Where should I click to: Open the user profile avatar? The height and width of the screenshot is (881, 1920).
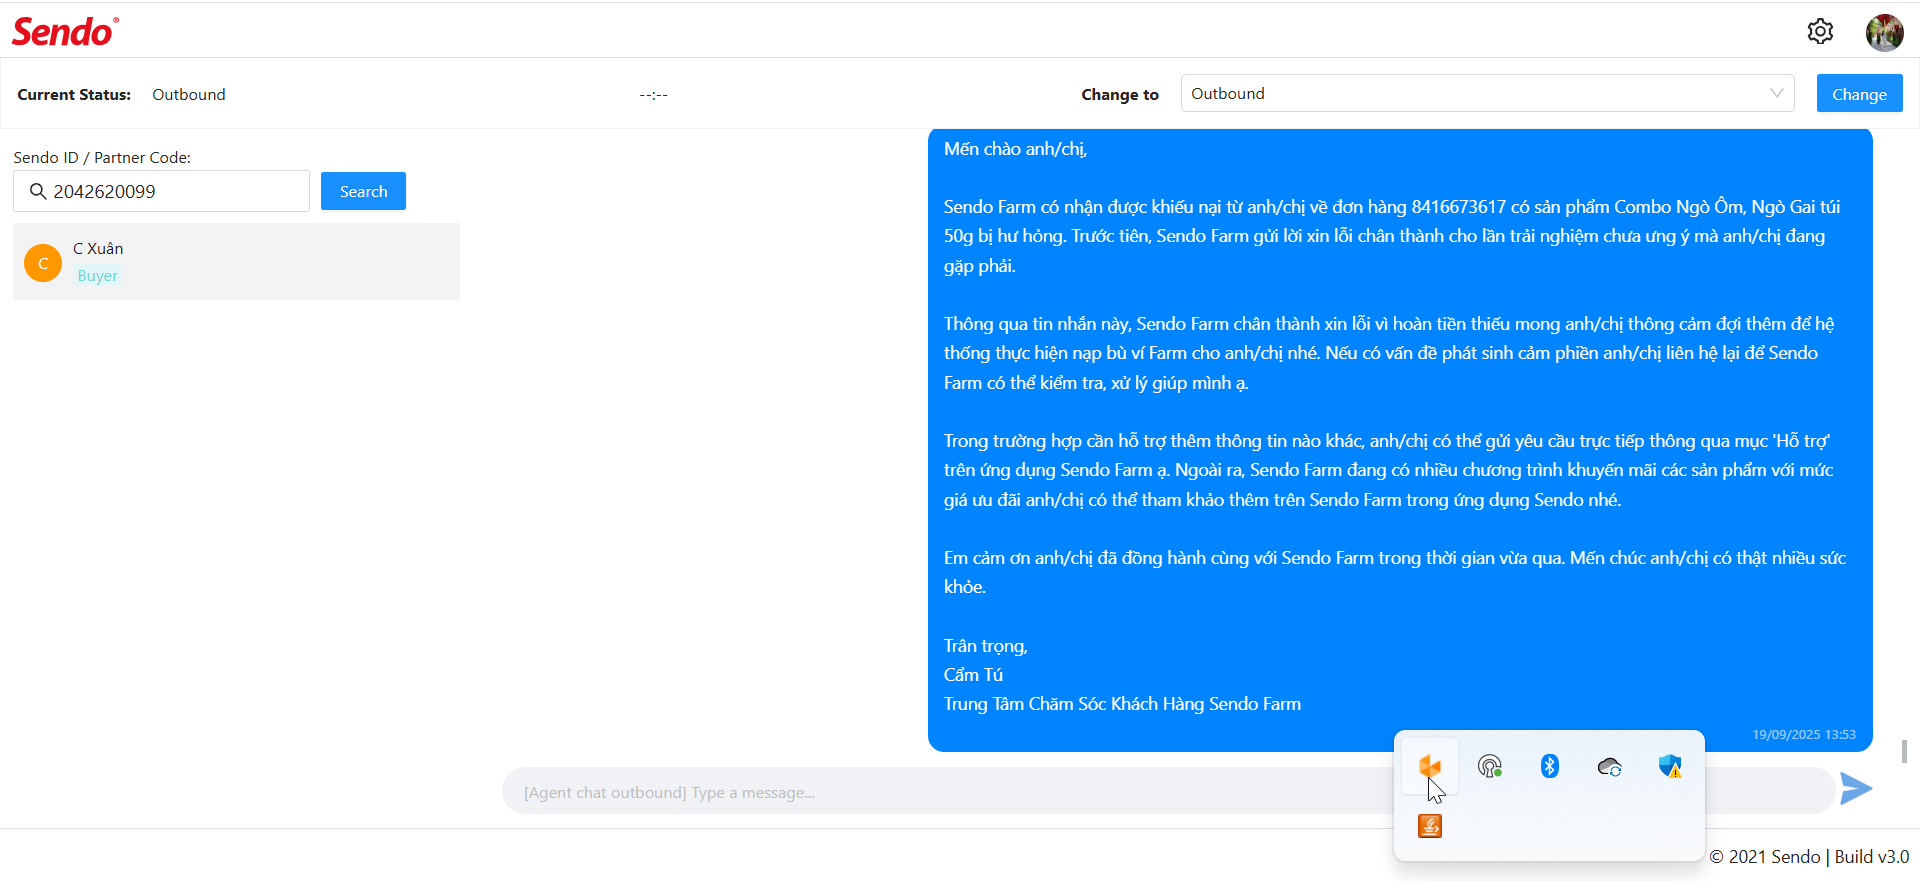coord(1884,32)
